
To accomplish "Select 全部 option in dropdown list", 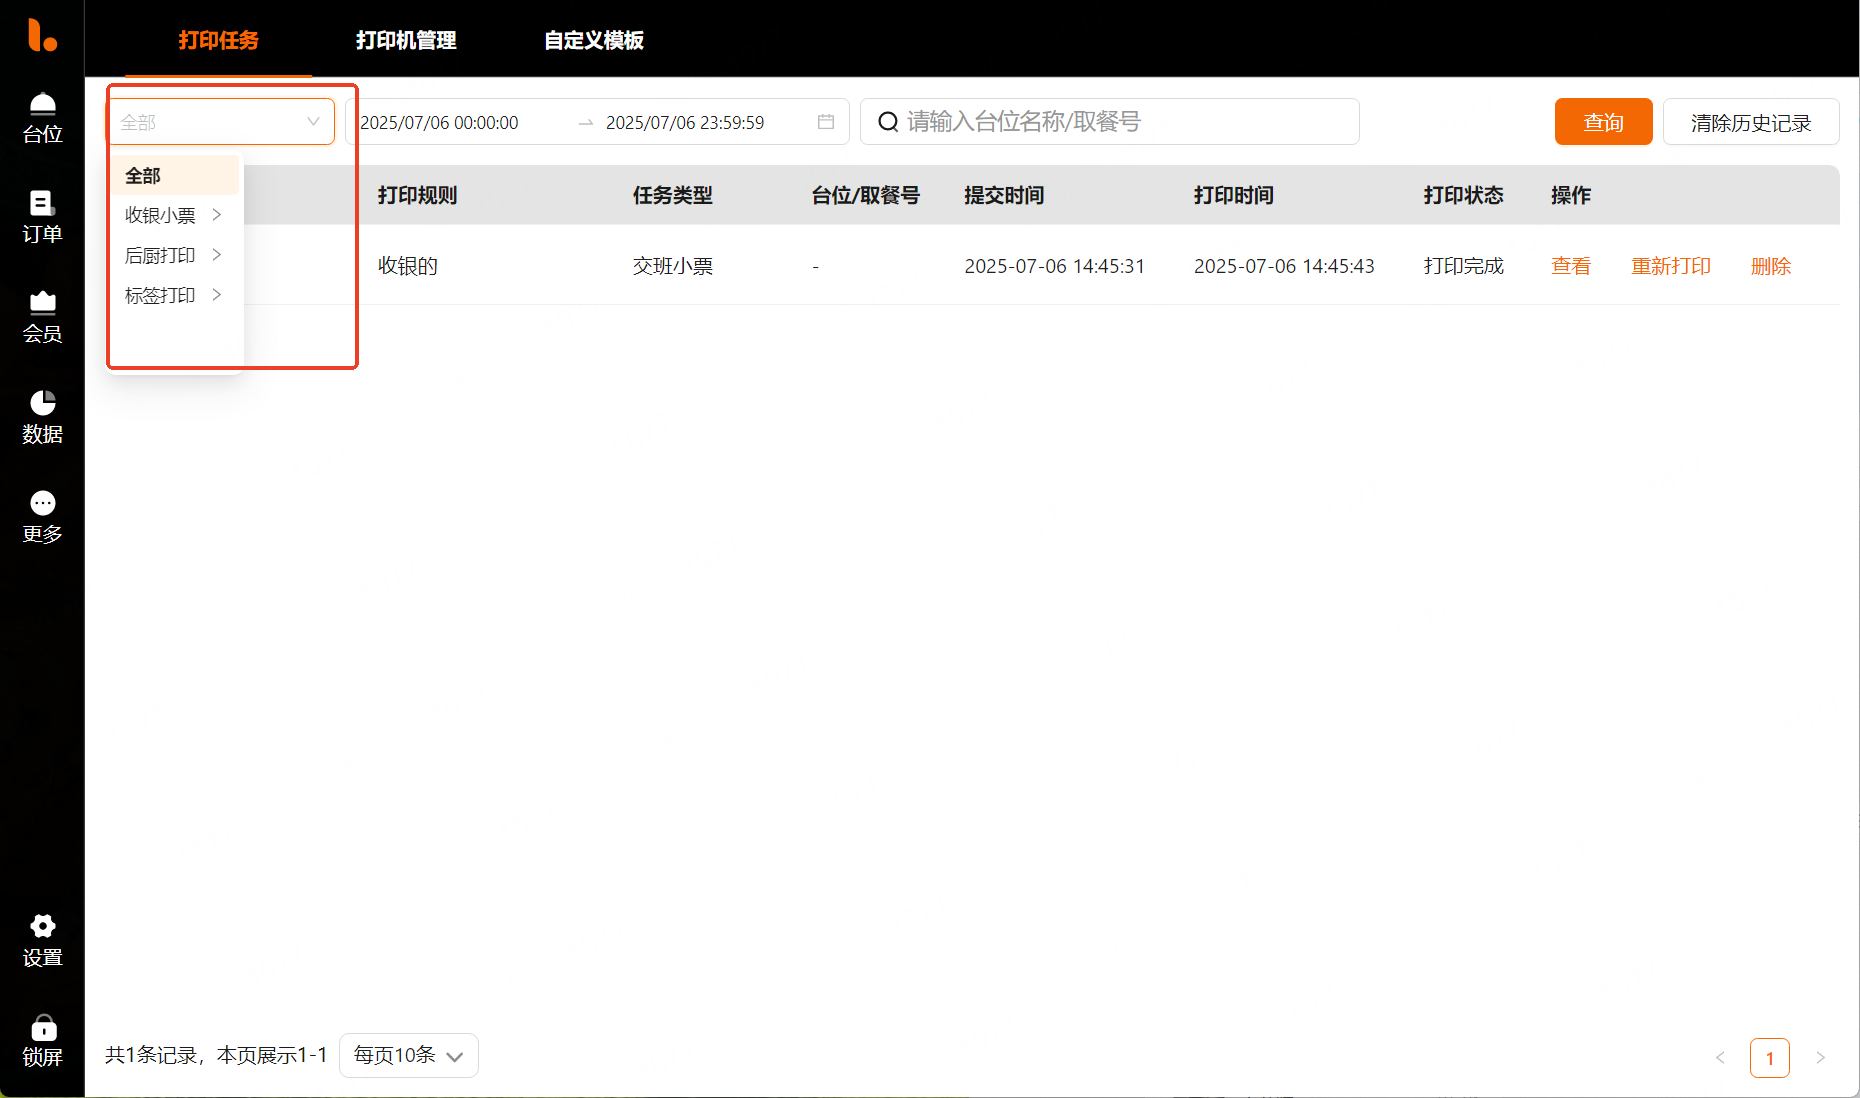I will coord(175,175).
